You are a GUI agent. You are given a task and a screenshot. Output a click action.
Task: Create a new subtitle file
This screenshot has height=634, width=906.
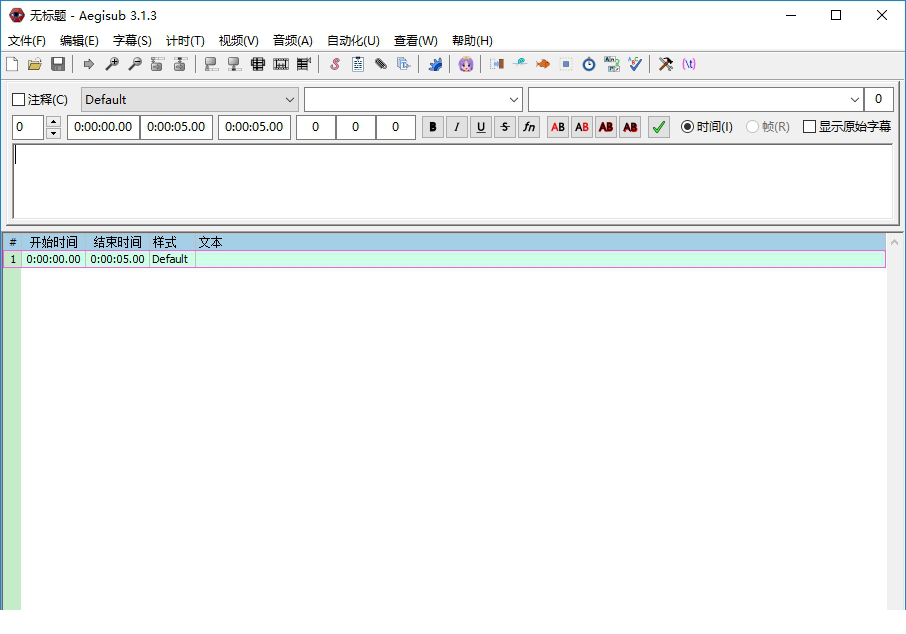[x=12, y=64]
